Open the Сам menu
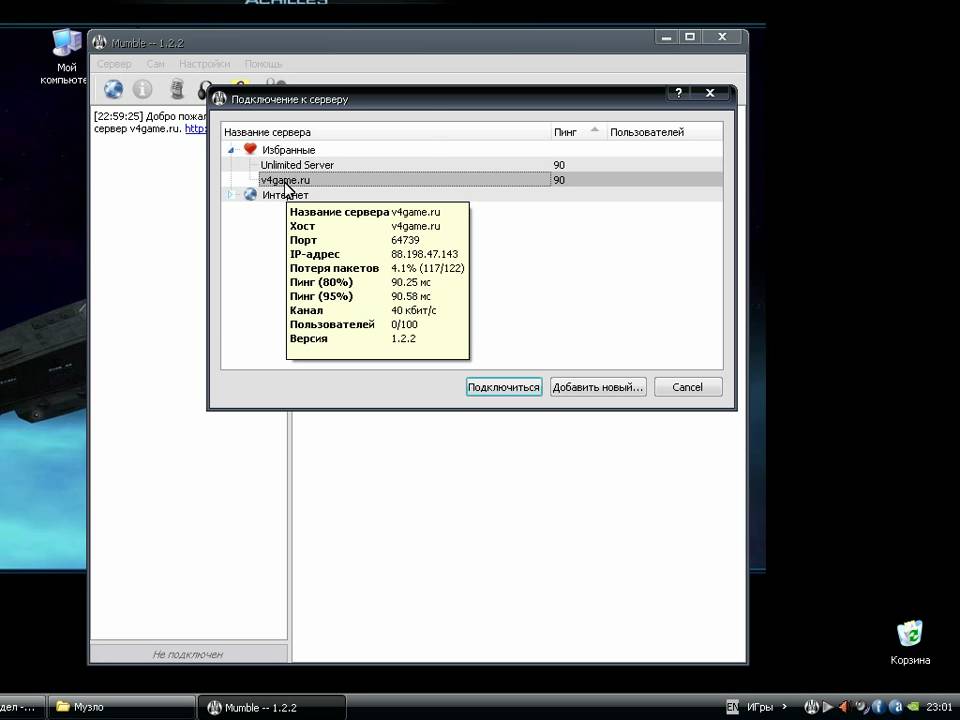The image size is (960, 720). [x=156, y=64]
